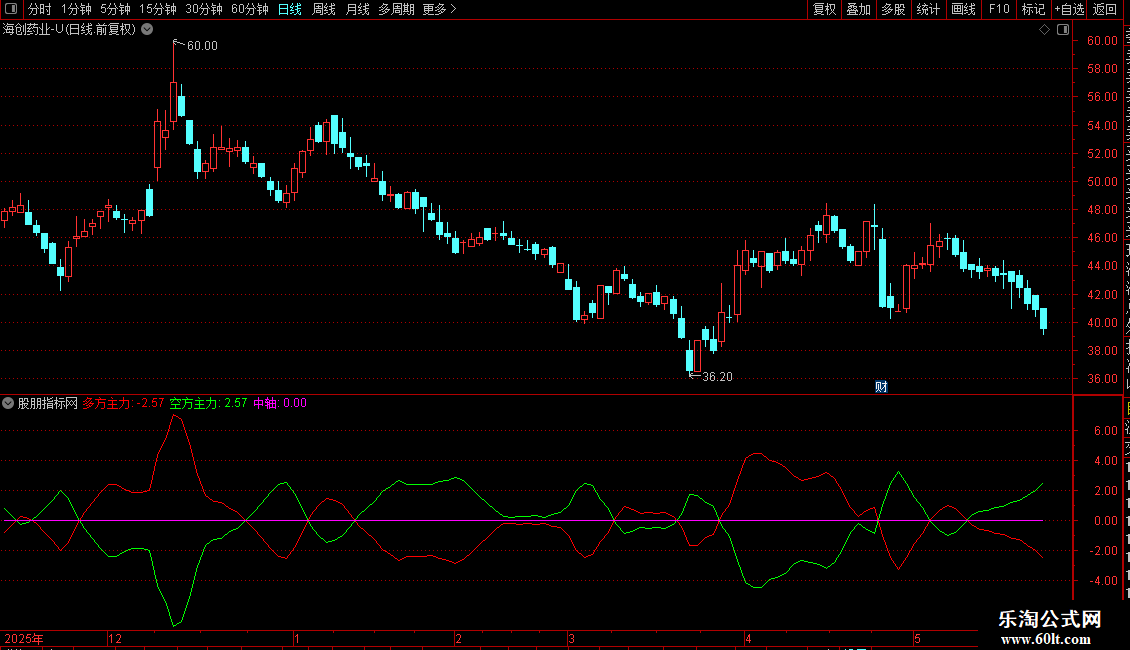Click the 多方主力 indicator label
Image resolution: width=1130 pixels, height=650 pixels.
point(123,404)
